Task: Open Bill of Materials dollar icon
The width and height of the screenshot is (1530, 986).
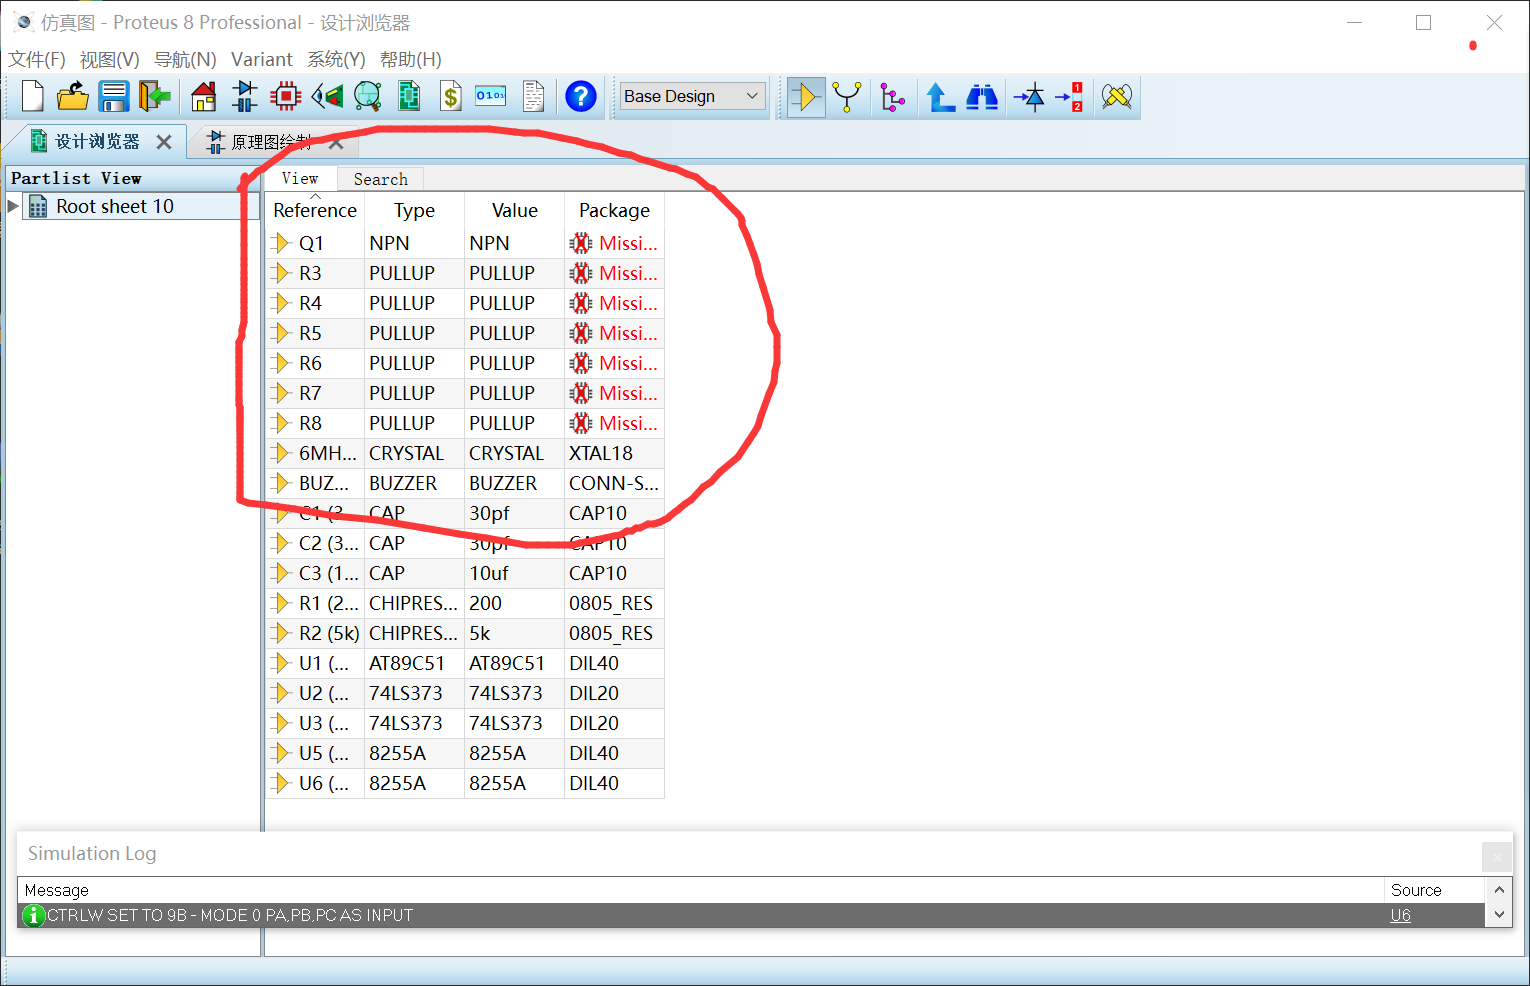Action: click(451, 96)
